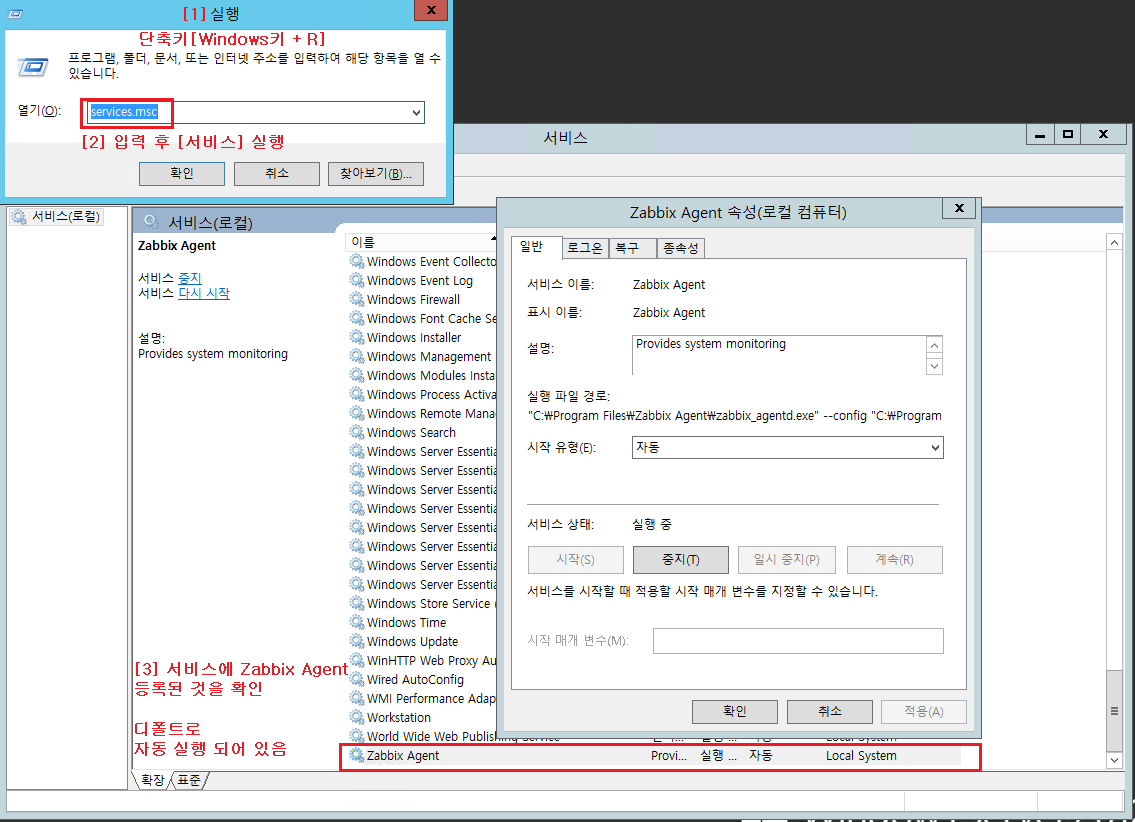Click gear icon beside Windows Management
Screen dimensions: 1135x822
(357, 356)
